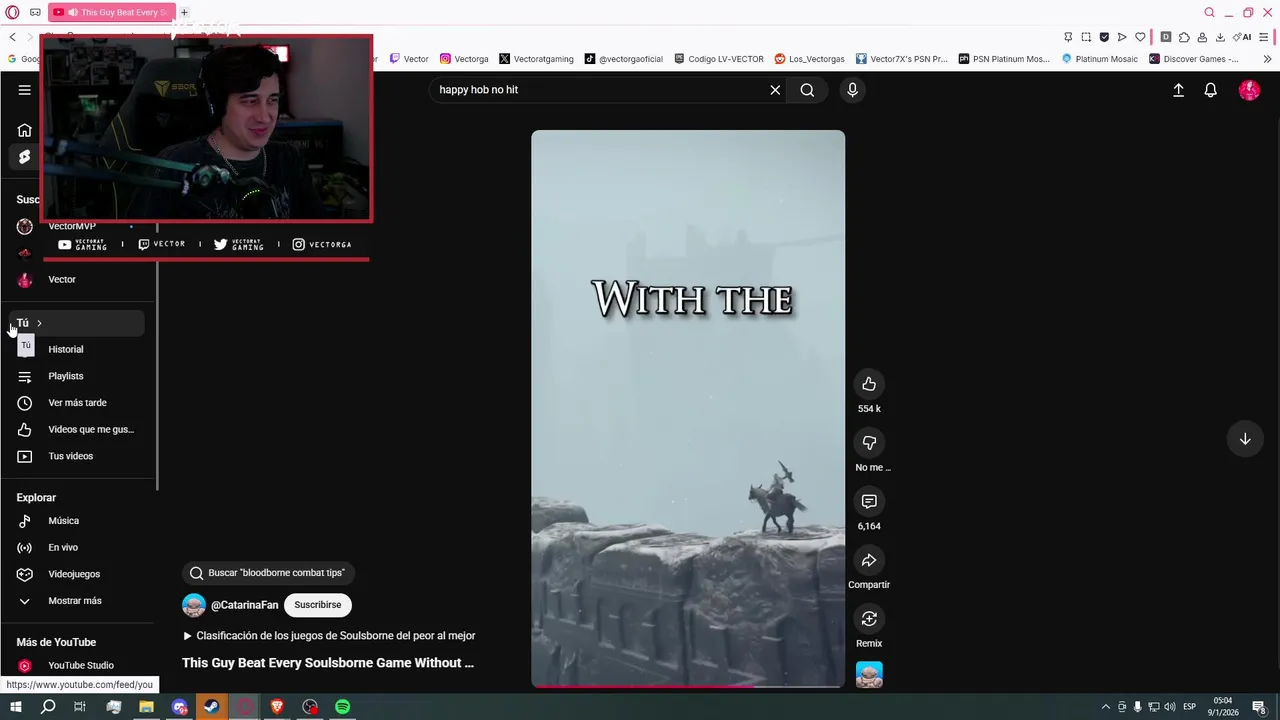The height and width of the screenshot is (720, 1280).
Task: Show hidden tray icons chevron
Action: coord(1105,707)
